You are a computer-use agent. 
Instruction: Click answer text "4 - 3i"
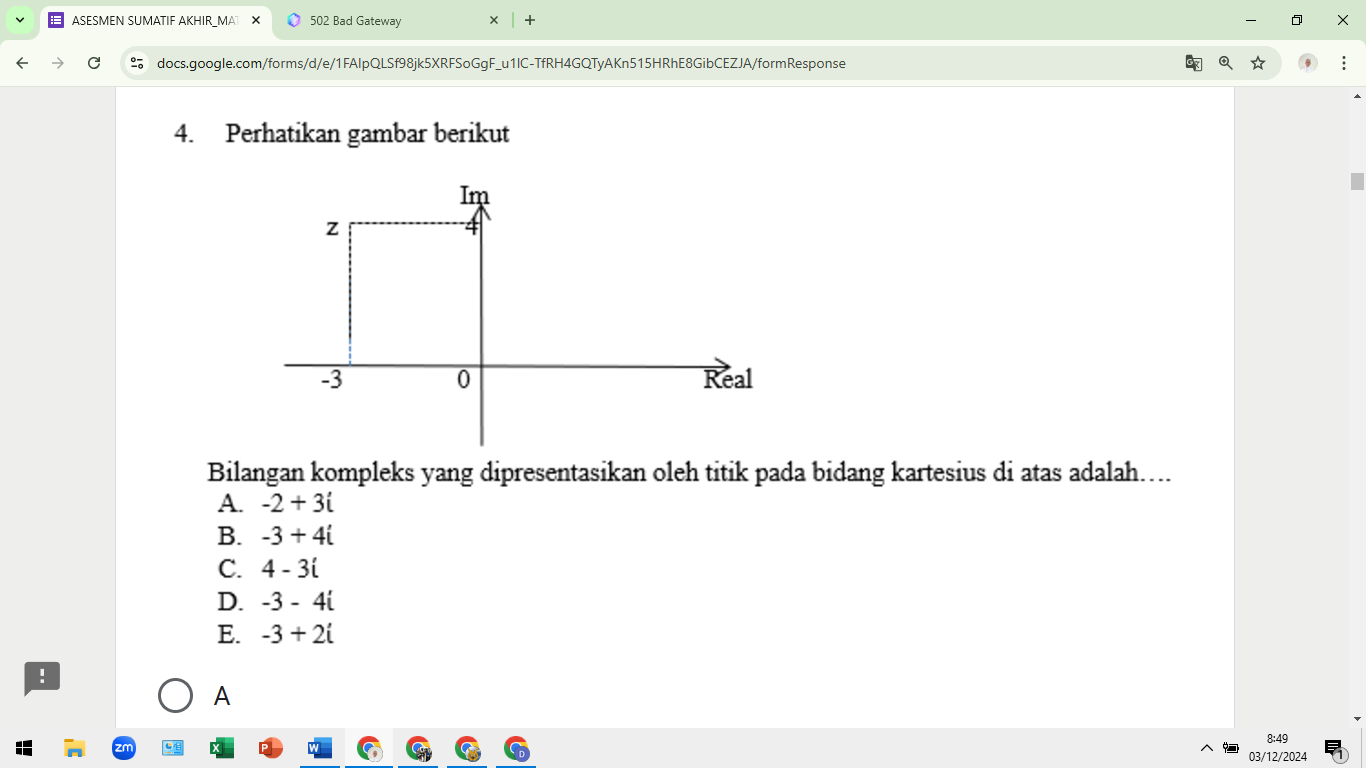pos(290,569)
